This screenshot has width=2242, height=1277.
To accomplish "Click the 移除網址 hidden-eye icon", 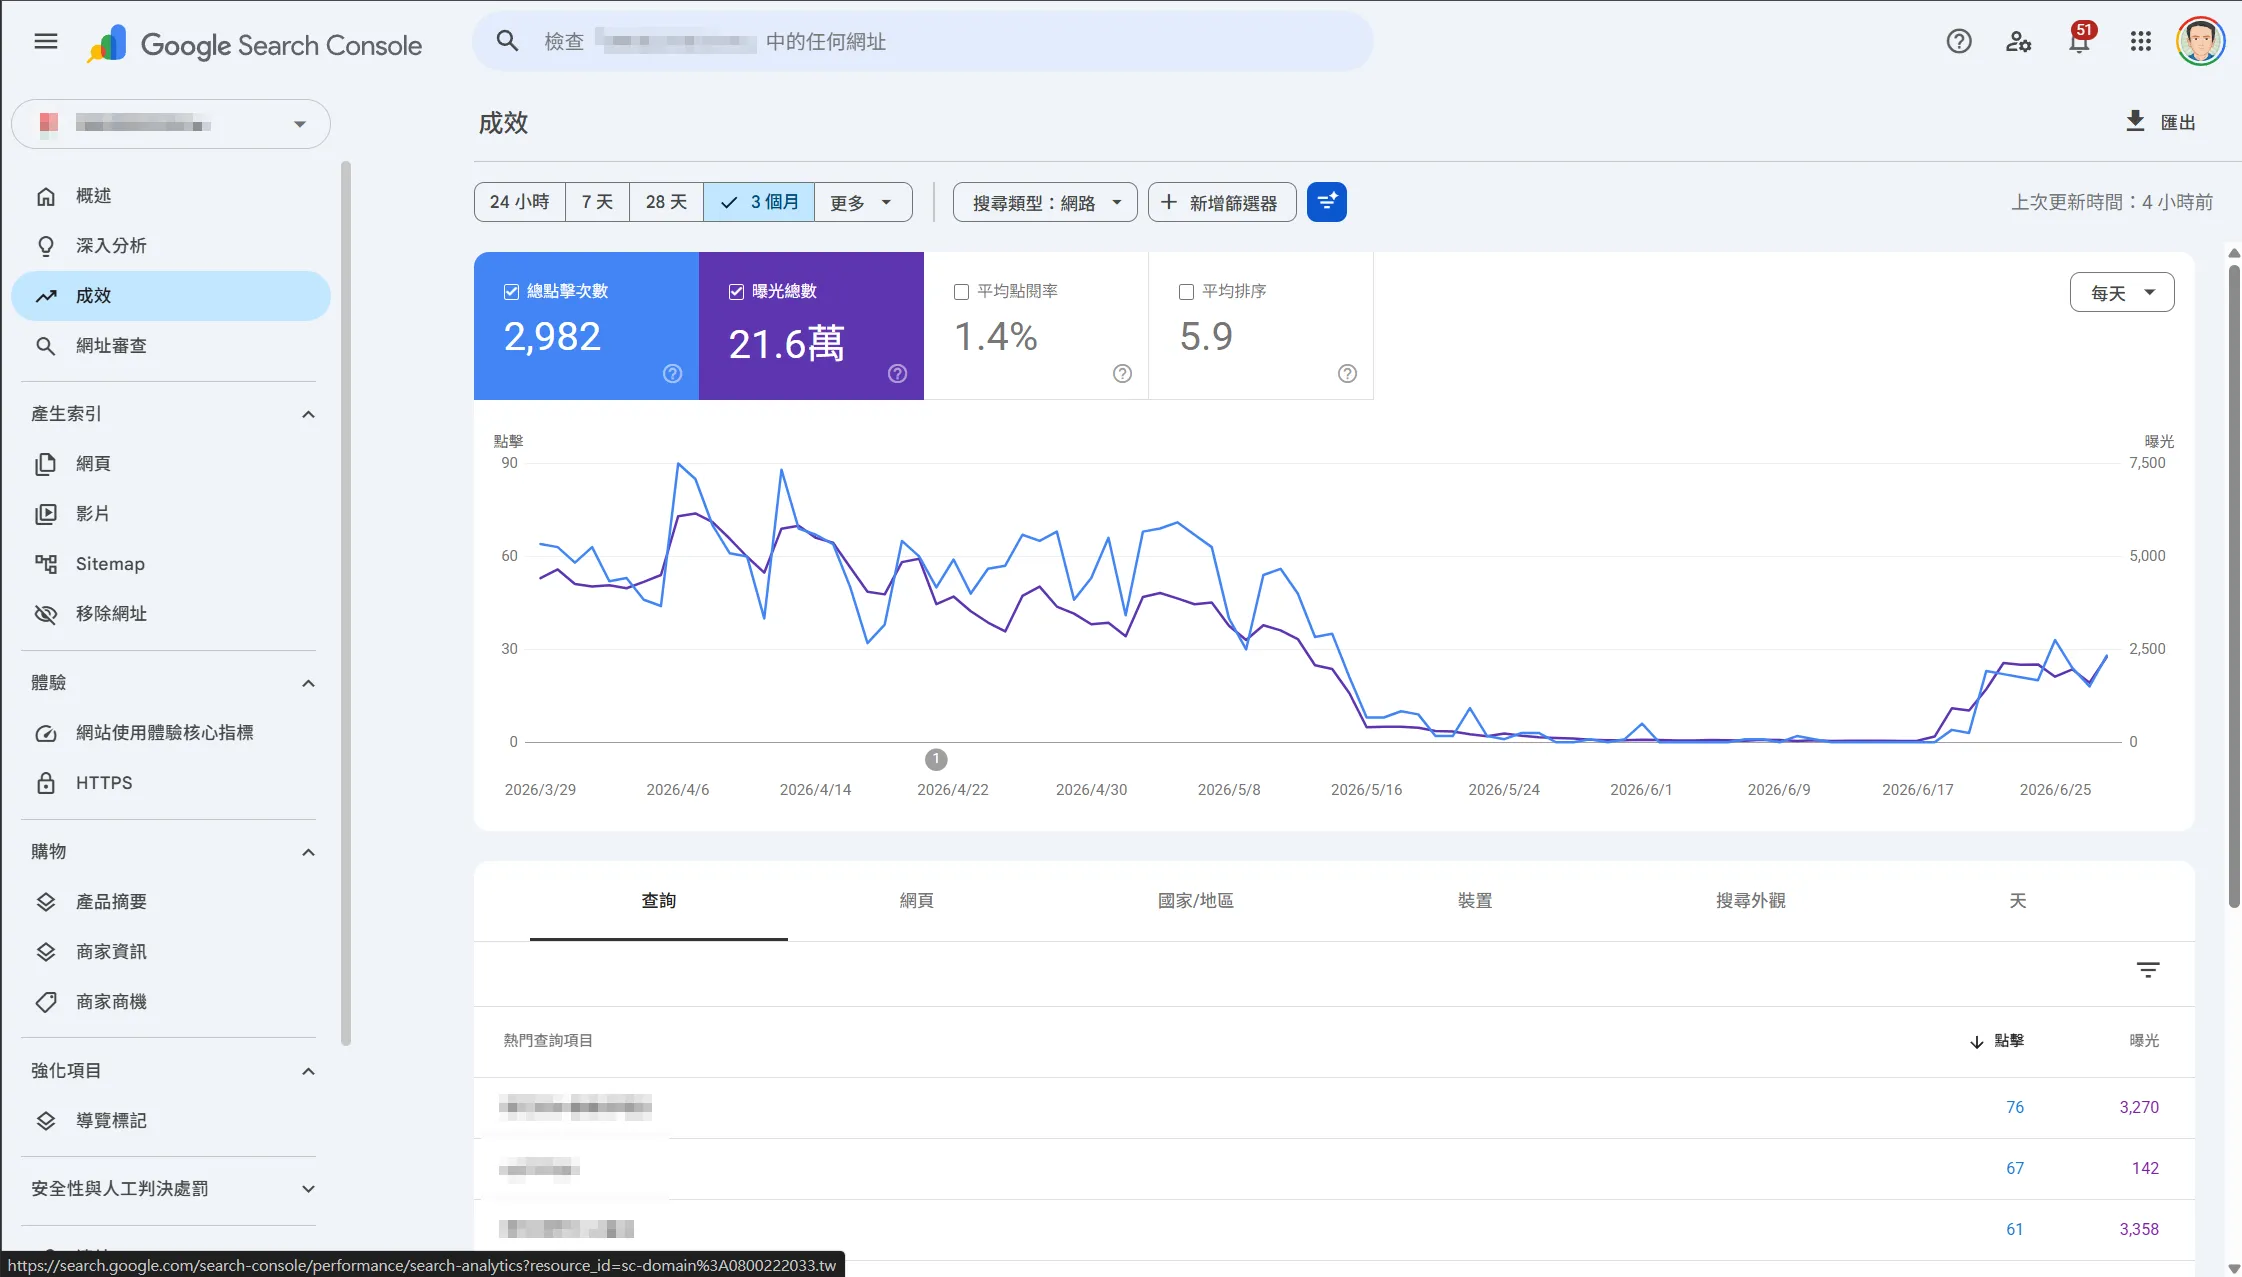I will click(x=46, y=614).
